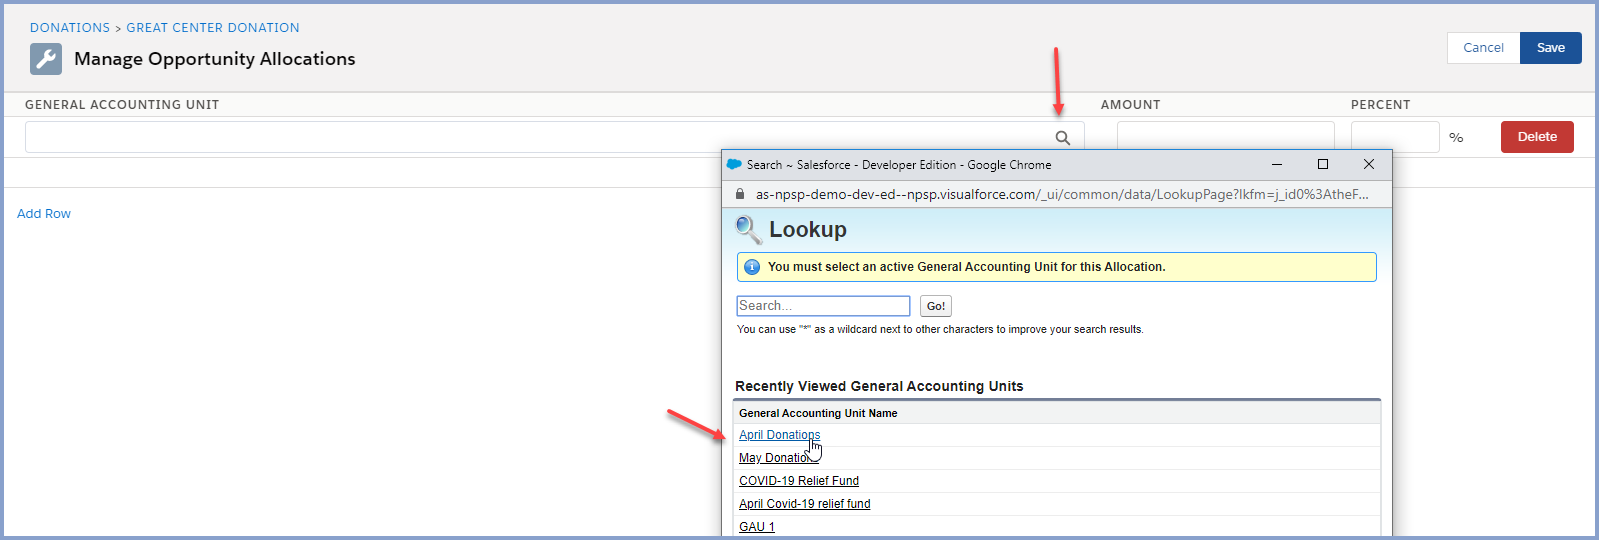Maximize the Search popup window

[x=1323, y=164]
